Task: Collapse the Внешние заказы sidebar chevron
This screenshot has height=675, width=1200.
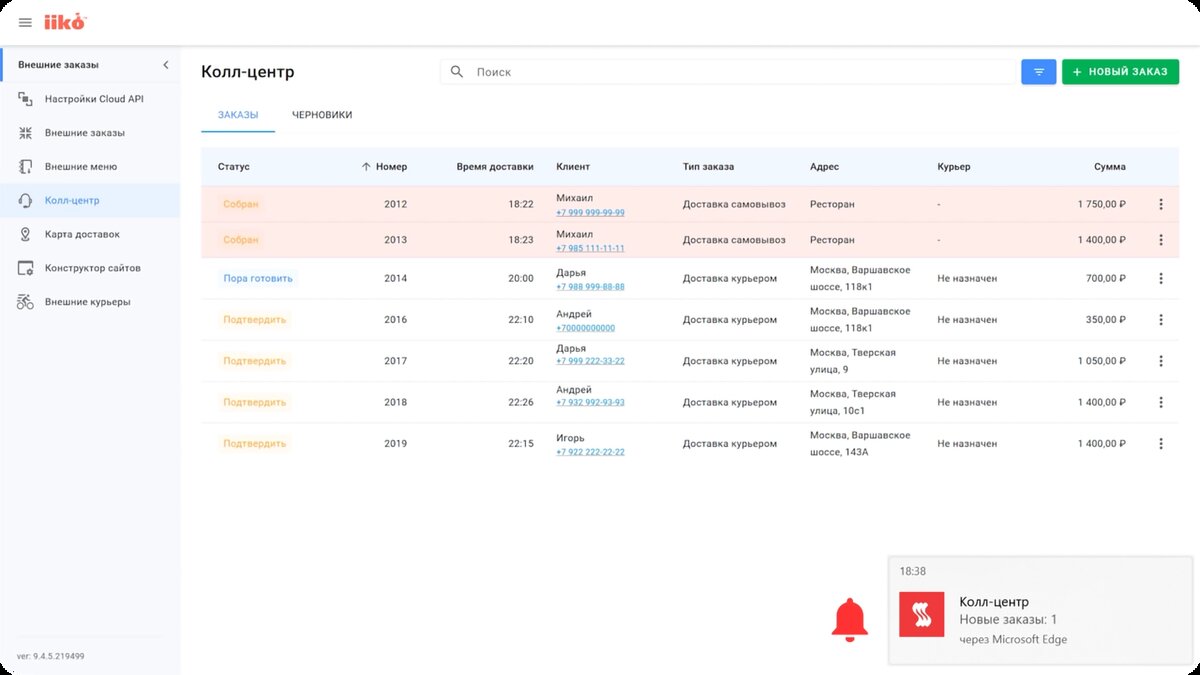Action: tap(166, 65)
